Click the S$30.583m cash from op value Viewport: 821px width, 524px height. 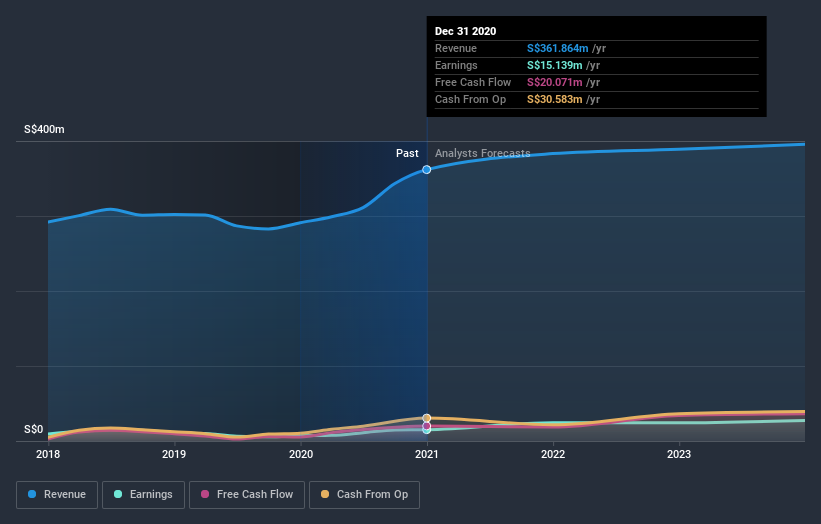point(554,99)
